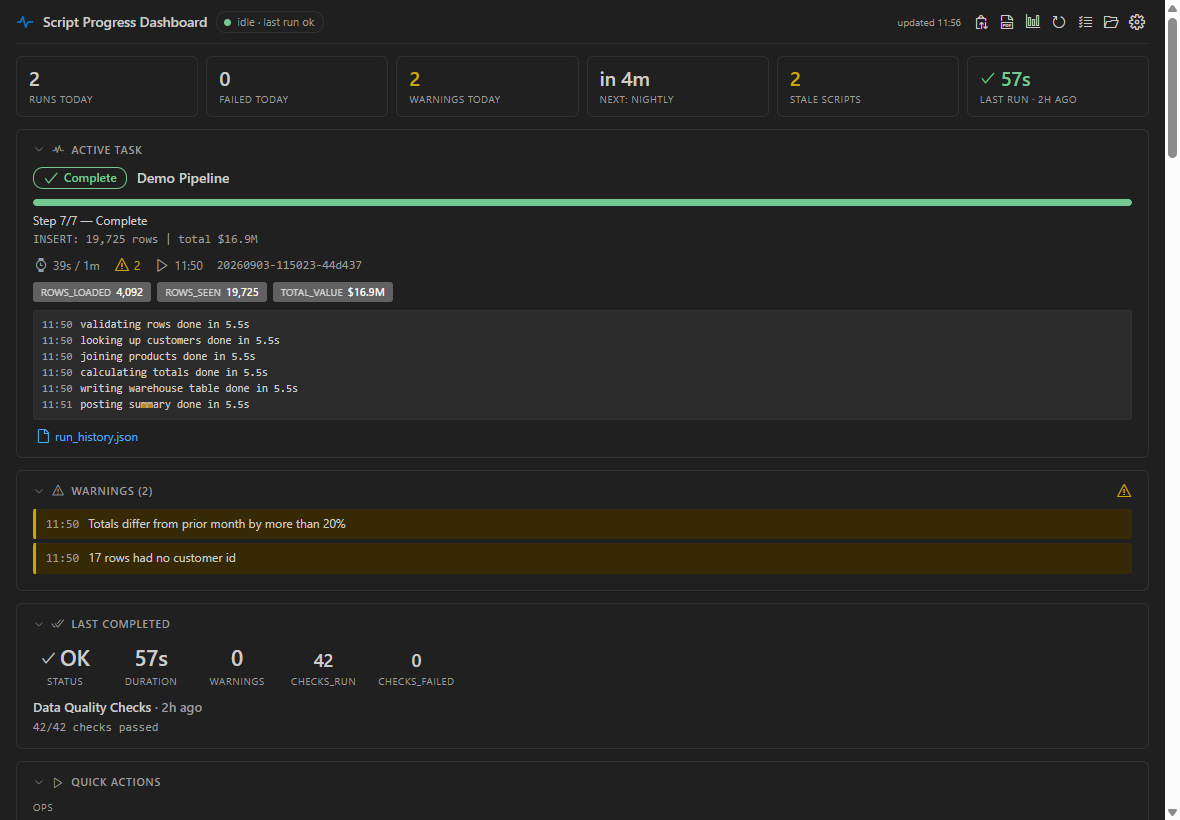Select the ROWS_SEEN 19,725 chip
This screenshot has width=1180, height=820.
pos(211,292)
